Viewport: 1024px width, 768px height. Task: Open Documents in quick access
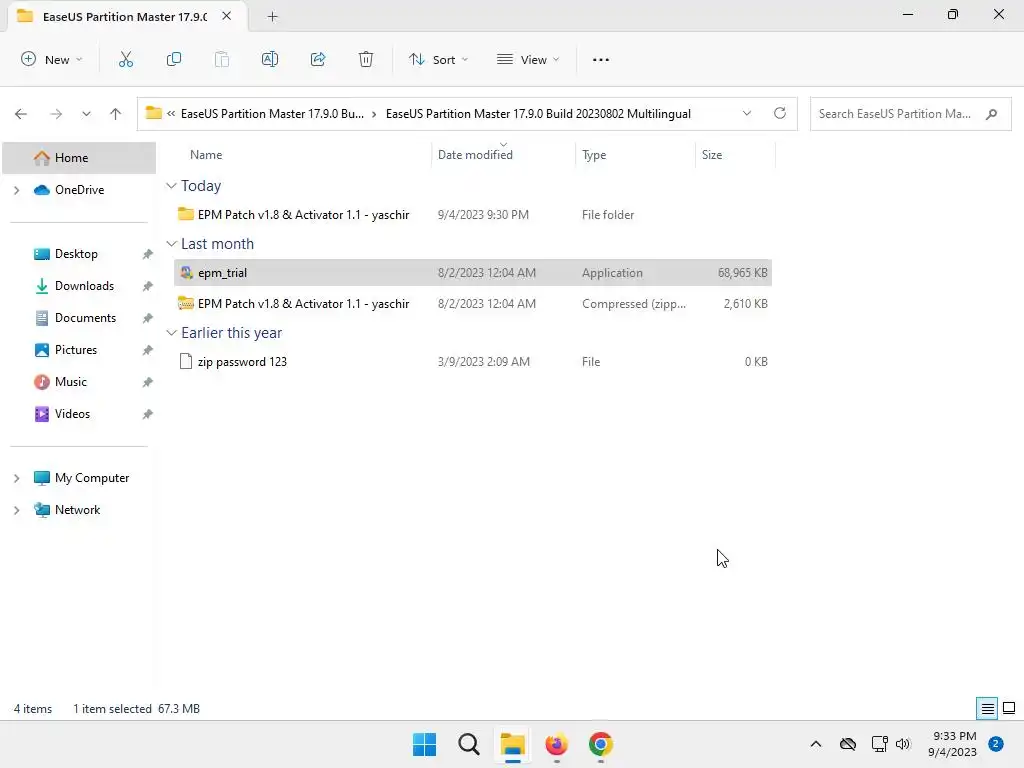point(85,318)
